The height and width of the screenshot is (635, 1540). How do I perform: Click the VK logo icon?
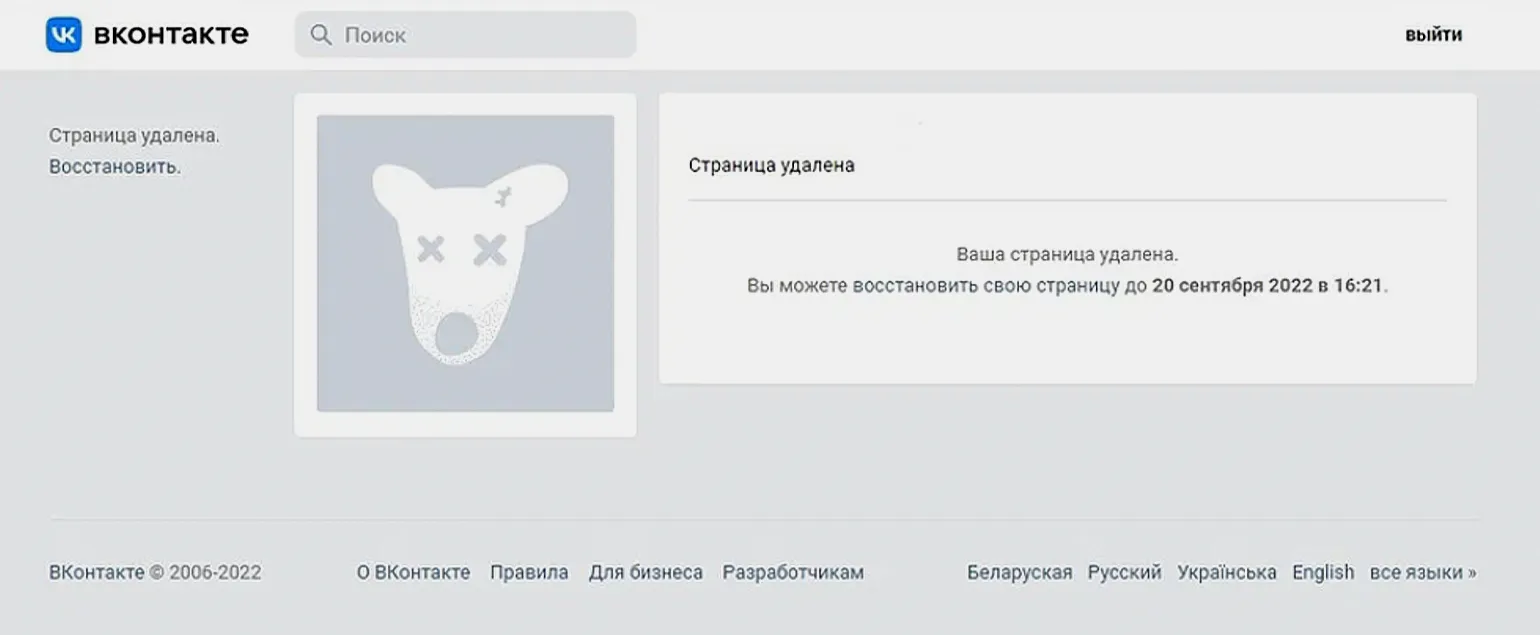point(64,35)
